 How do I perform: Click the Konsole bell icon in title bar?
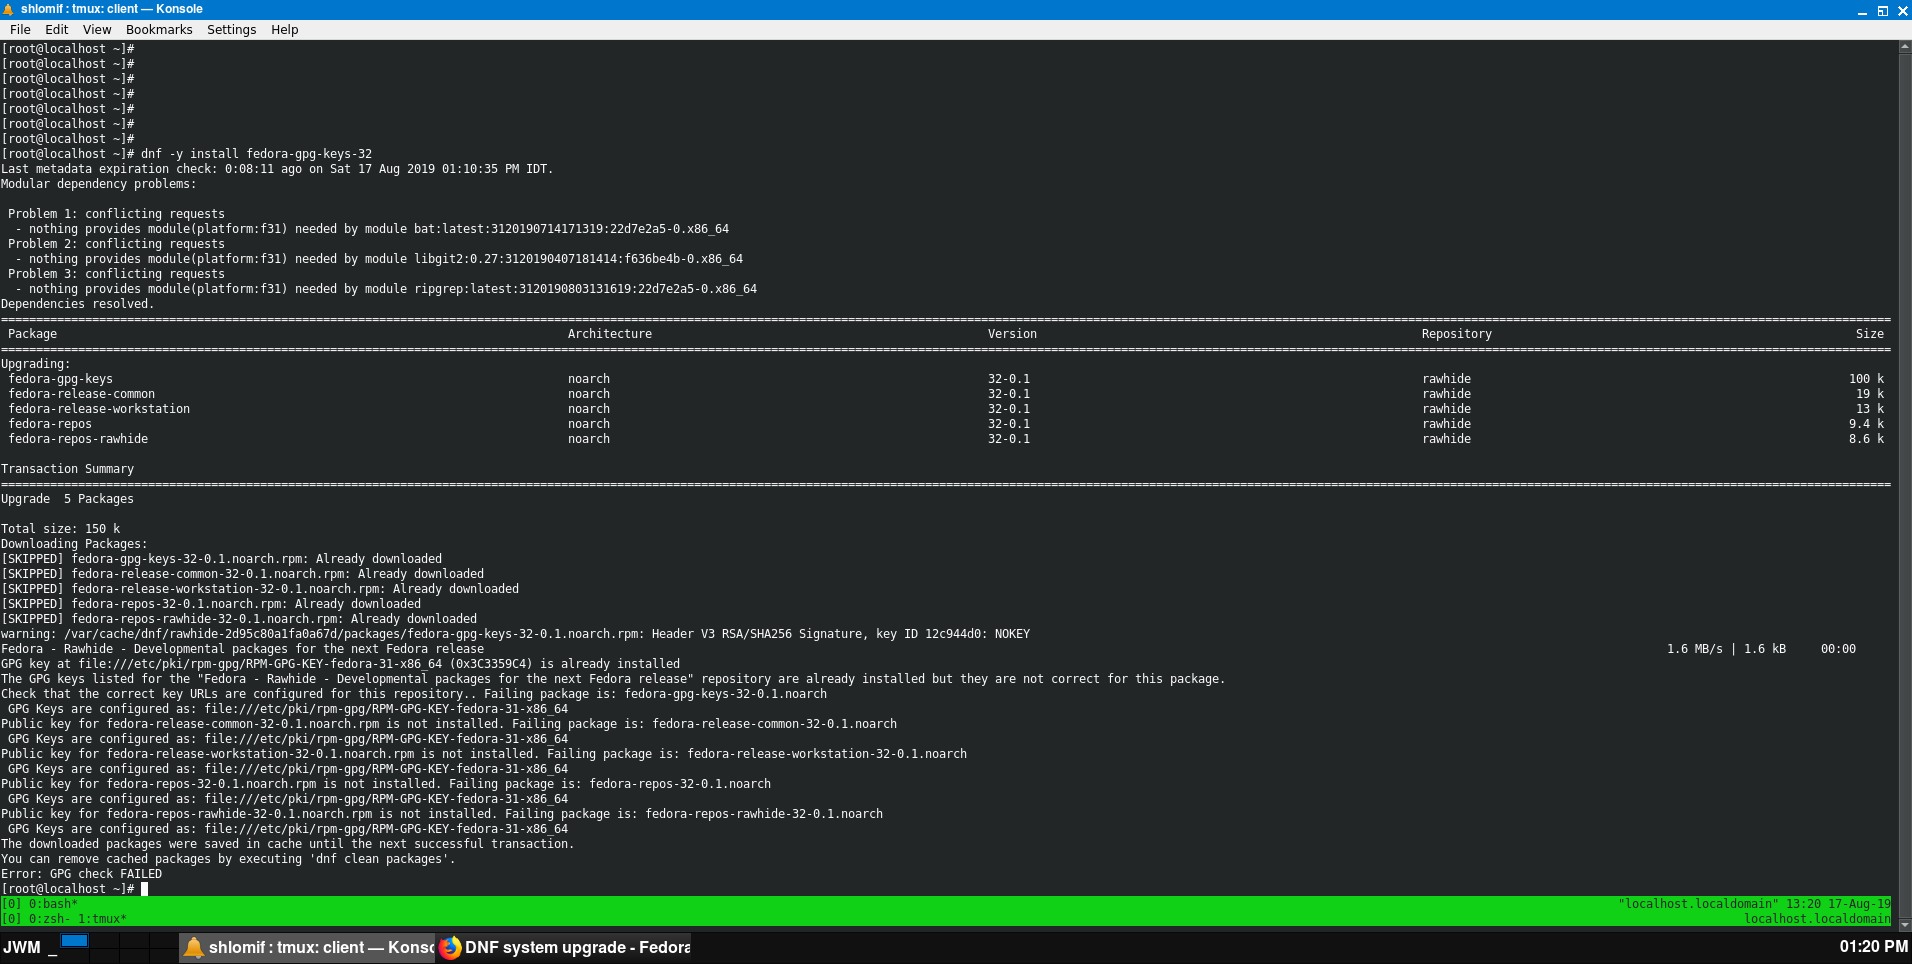9,9
